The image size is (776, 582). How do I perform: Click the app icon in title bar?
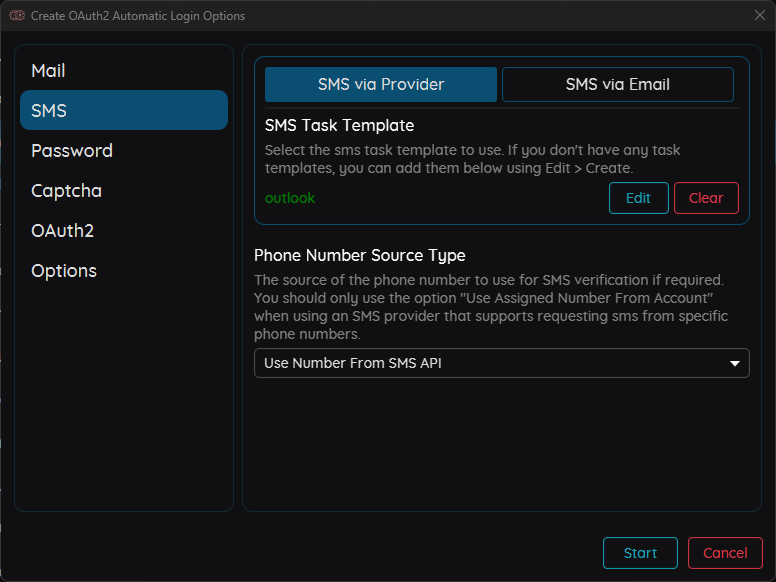pos(17,16)
